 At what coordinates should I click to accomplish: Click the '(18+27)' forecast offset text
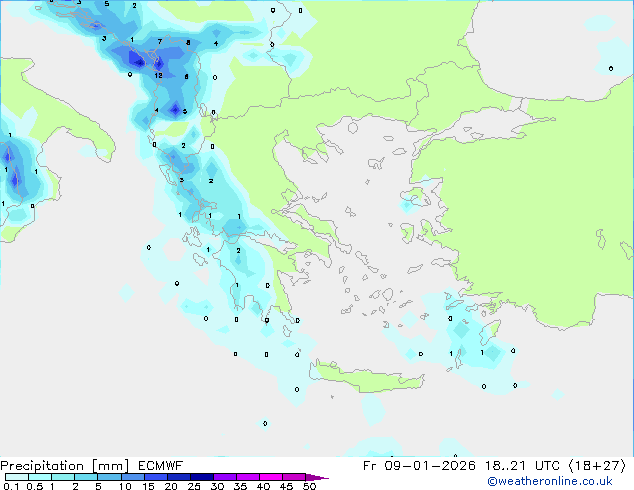point(597,466)
